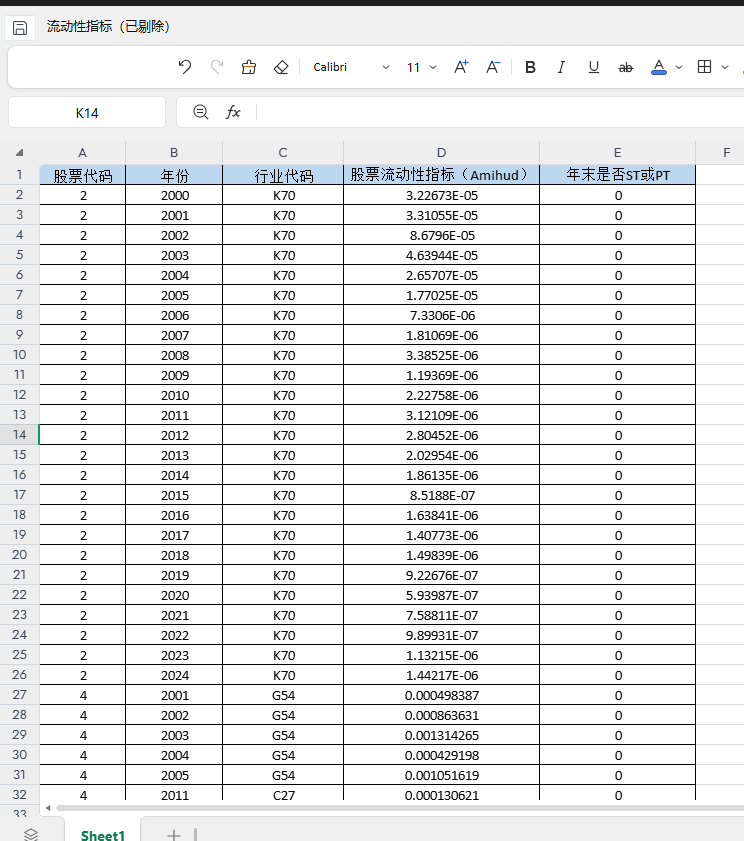
Task: Click into the formula bar input
Action: (x=499, y=112)
